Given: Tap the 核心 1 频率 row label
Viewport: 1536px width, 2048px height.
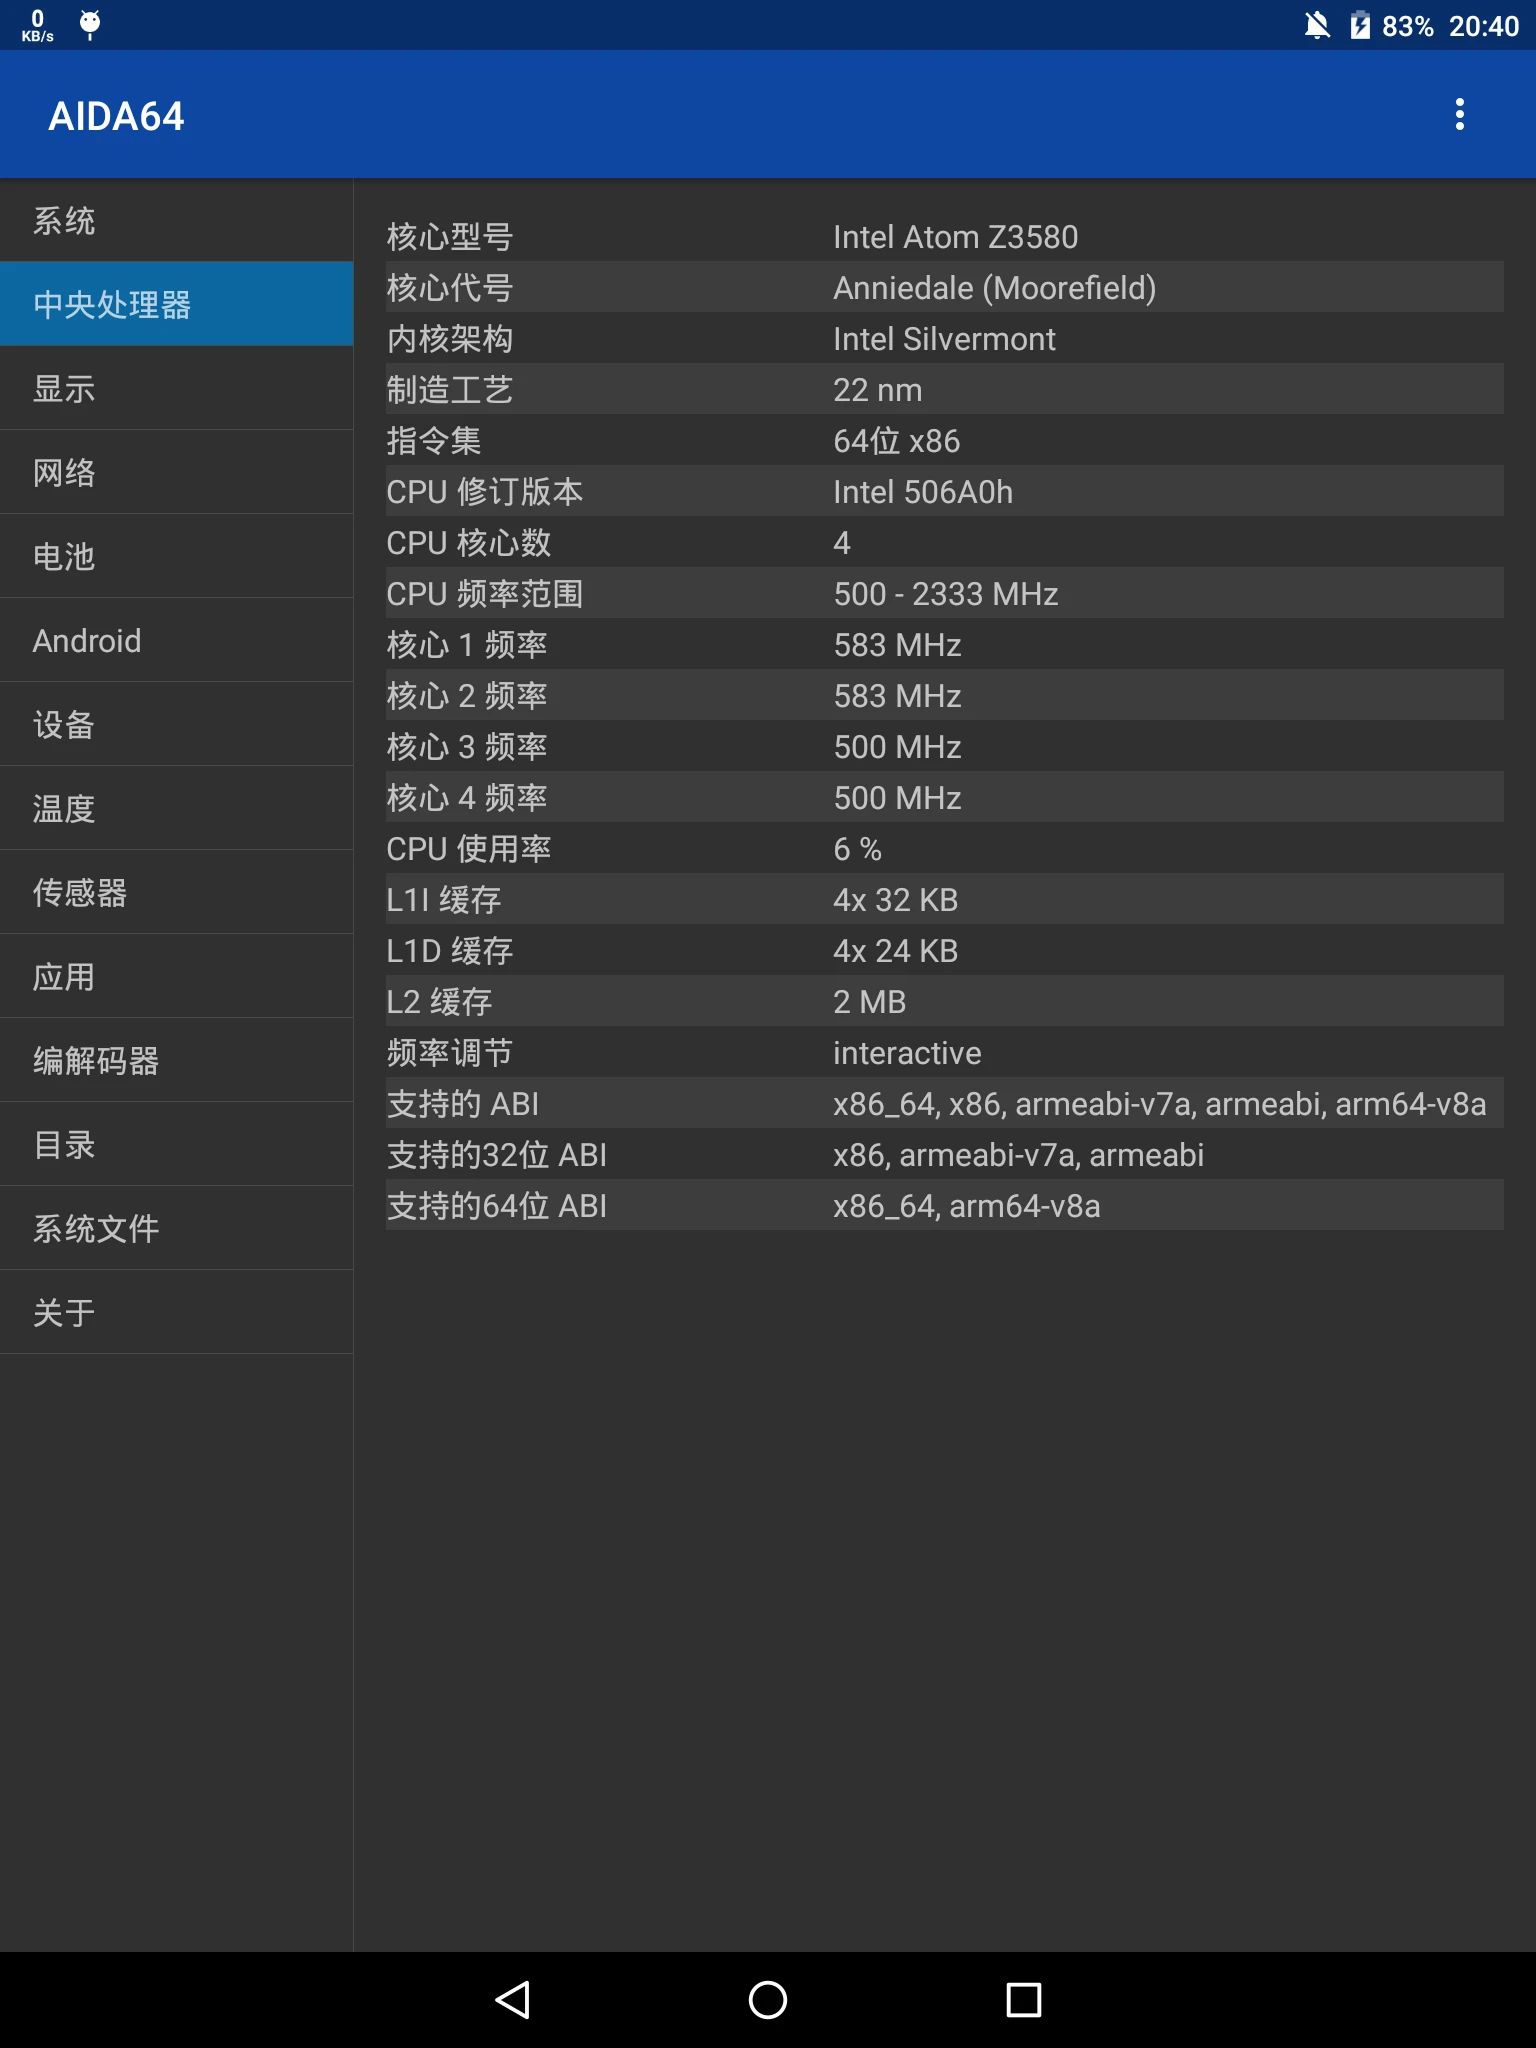Looking at the screenshot, I should [466, 645].
